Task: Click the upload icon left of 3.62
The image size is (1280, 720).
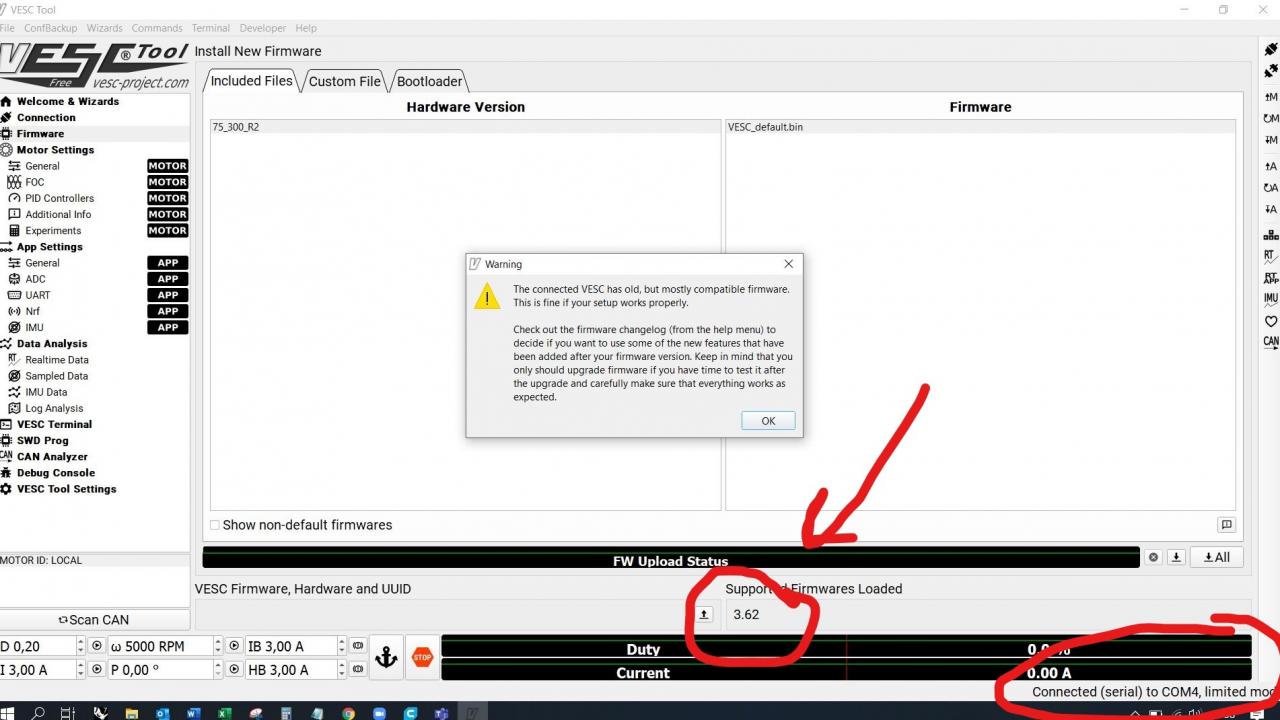Action: pos(704,614)
